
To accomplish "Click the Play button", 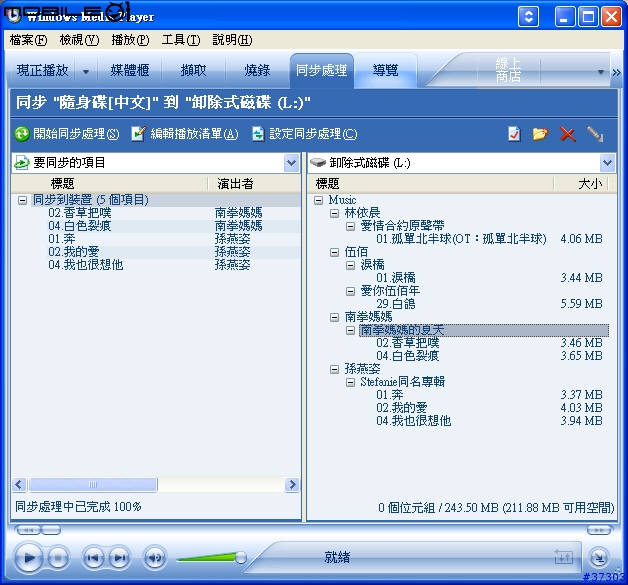I will (28, 557).
